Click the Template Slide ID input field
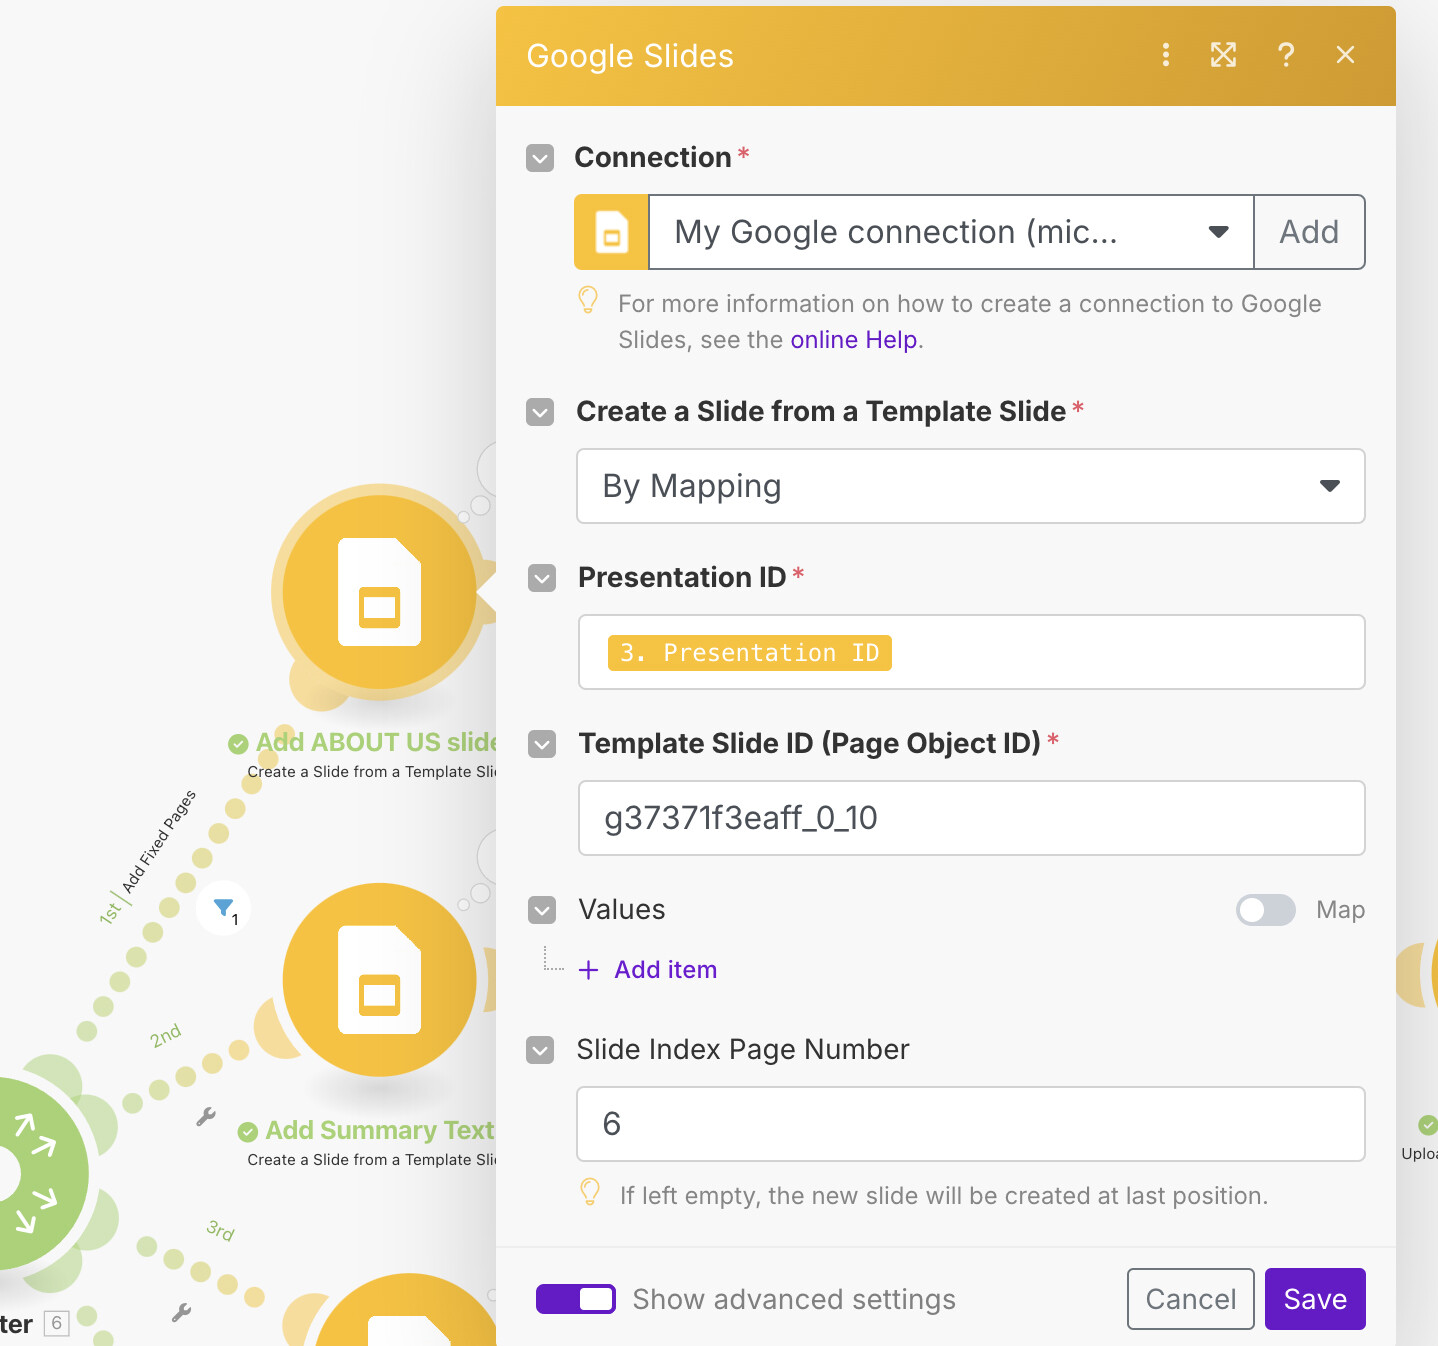This screenshot has height=1346, width=1438. [x=972, y=818]
